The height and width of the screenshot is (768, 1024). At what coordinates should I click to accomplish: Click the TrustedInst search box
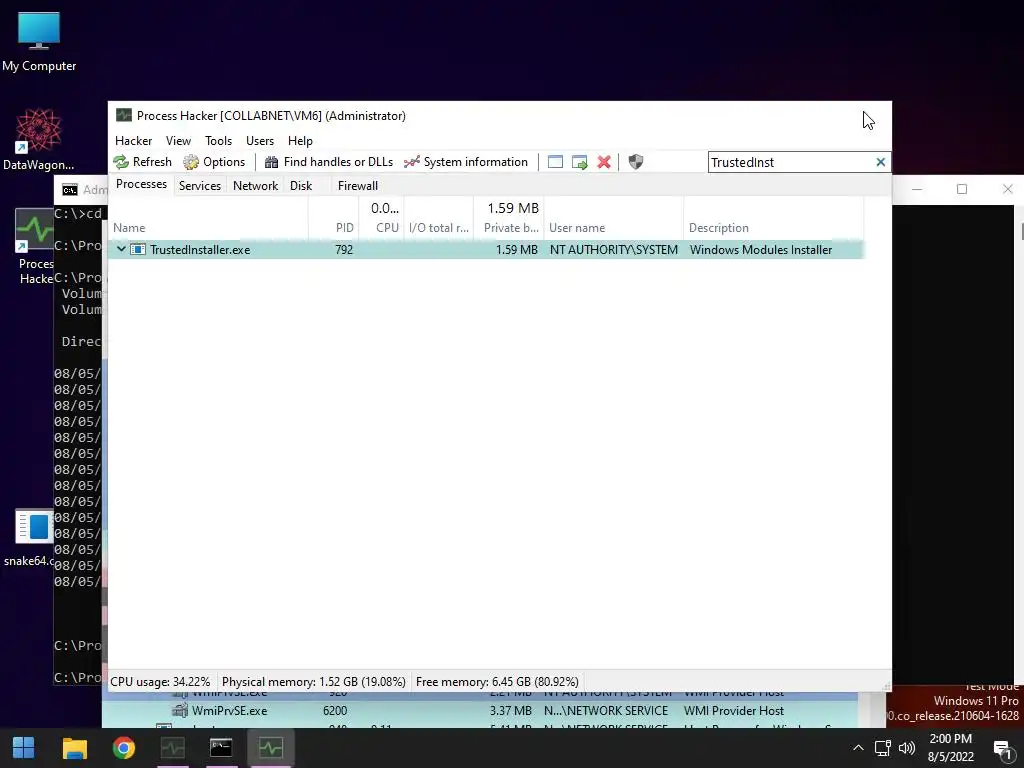coord(790,162)
